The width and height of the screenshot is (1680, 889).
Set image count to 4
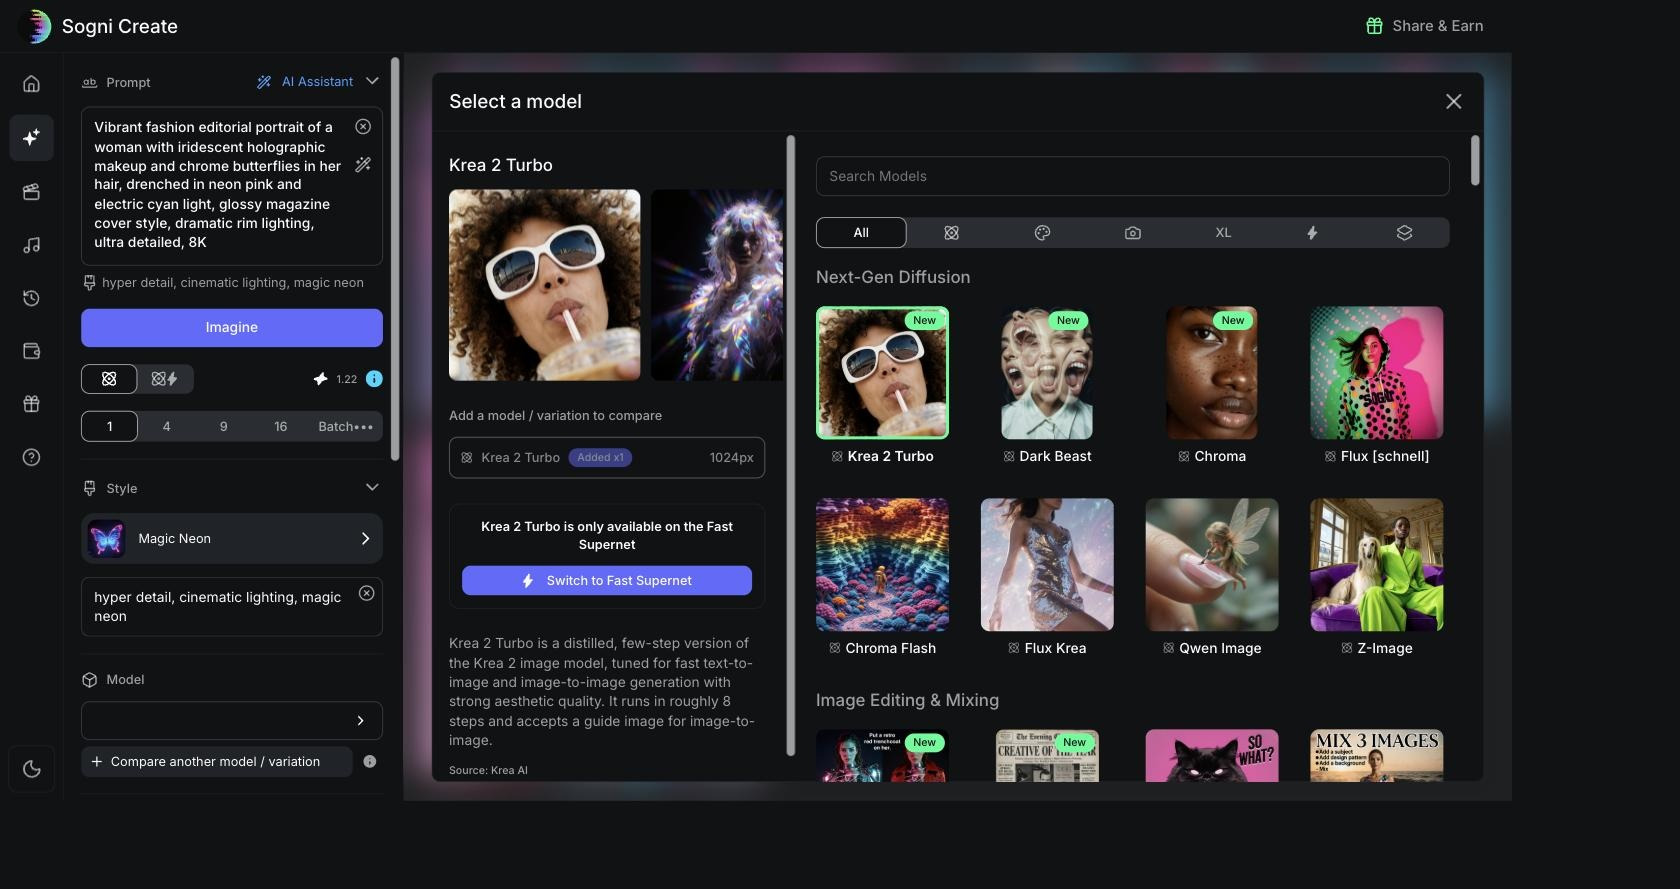pyautogui.click(x=167, y=427)
